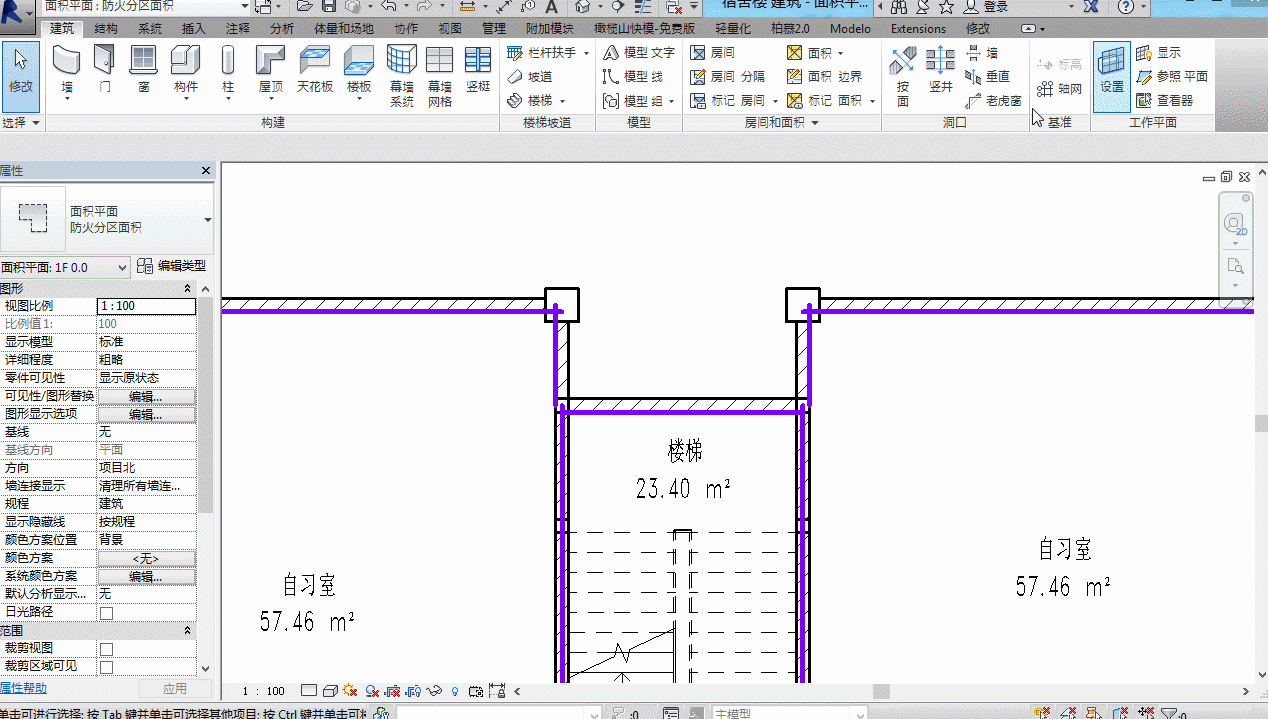Screen dimensions: 1268x719
Task: Click the 按面 opening tool
Action: (x=903, y=76)
